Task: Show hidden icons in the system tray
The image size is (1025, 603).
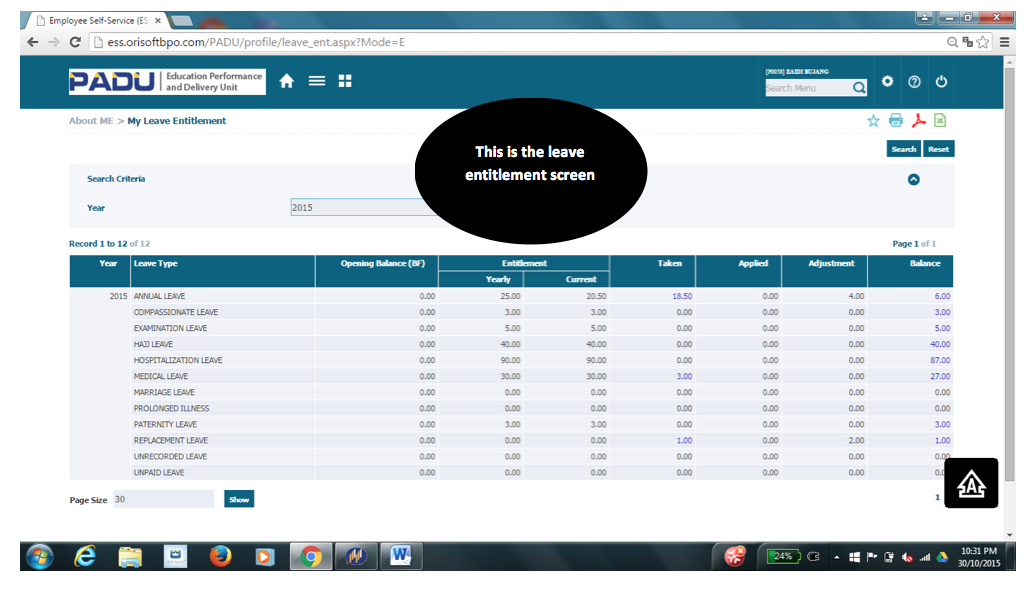Action: click(x=838, y=557)
